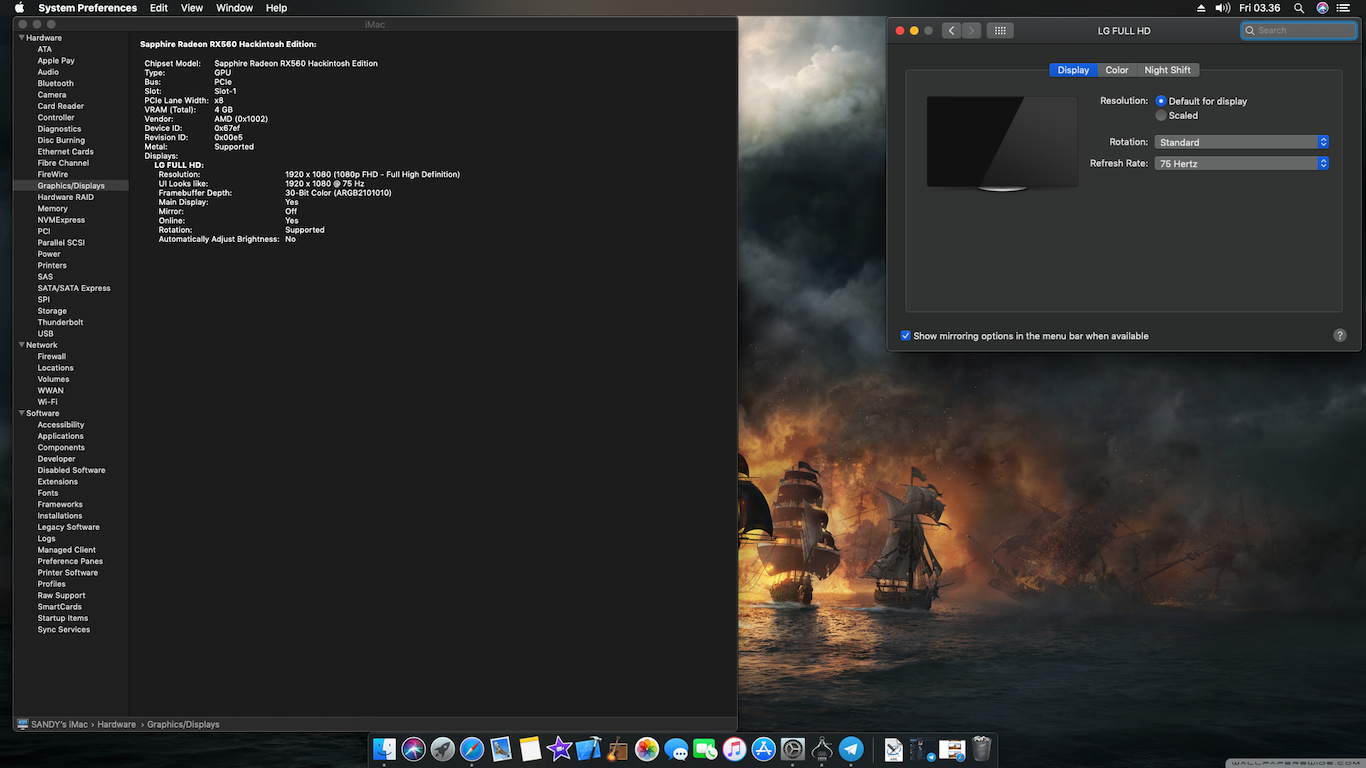Image resolution: width=1366 pixels, height=768 pixels.
Task: Open System Information chip icon in Dock
Action: [x=822, y=748]
